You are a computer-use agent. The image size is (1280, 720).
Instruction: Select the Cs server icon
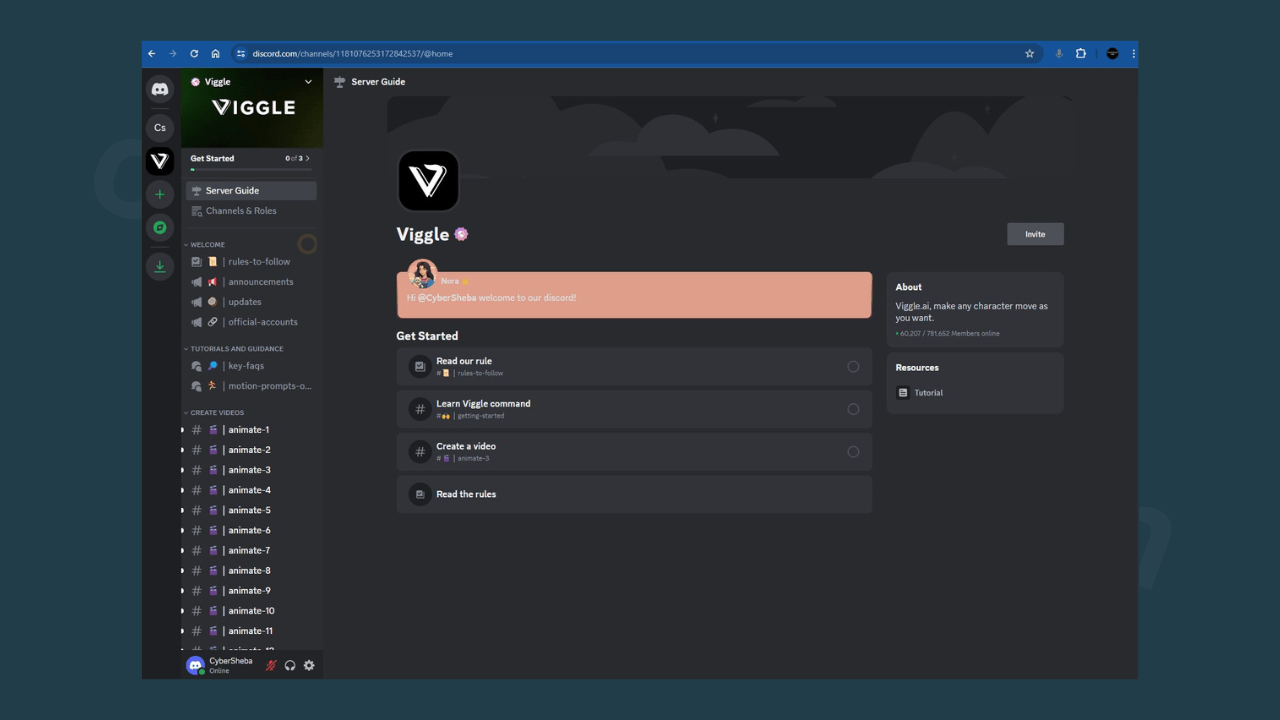coord(160,128)
